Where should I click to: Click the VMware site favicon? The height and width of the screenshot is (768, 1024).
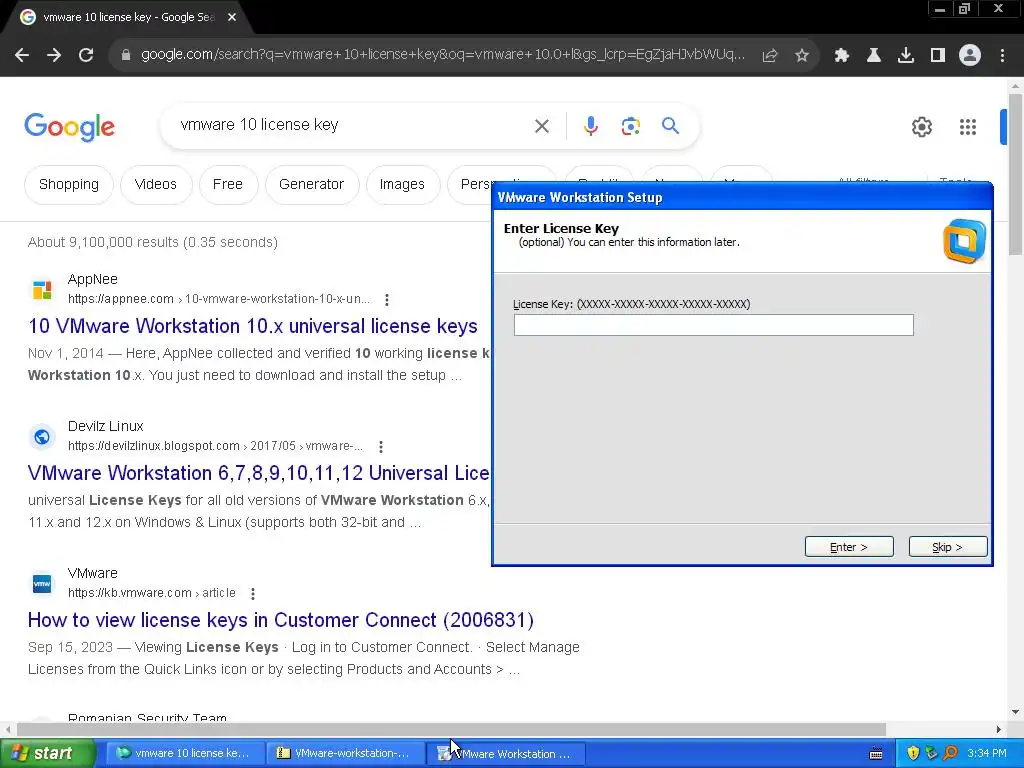pos(42,583)
